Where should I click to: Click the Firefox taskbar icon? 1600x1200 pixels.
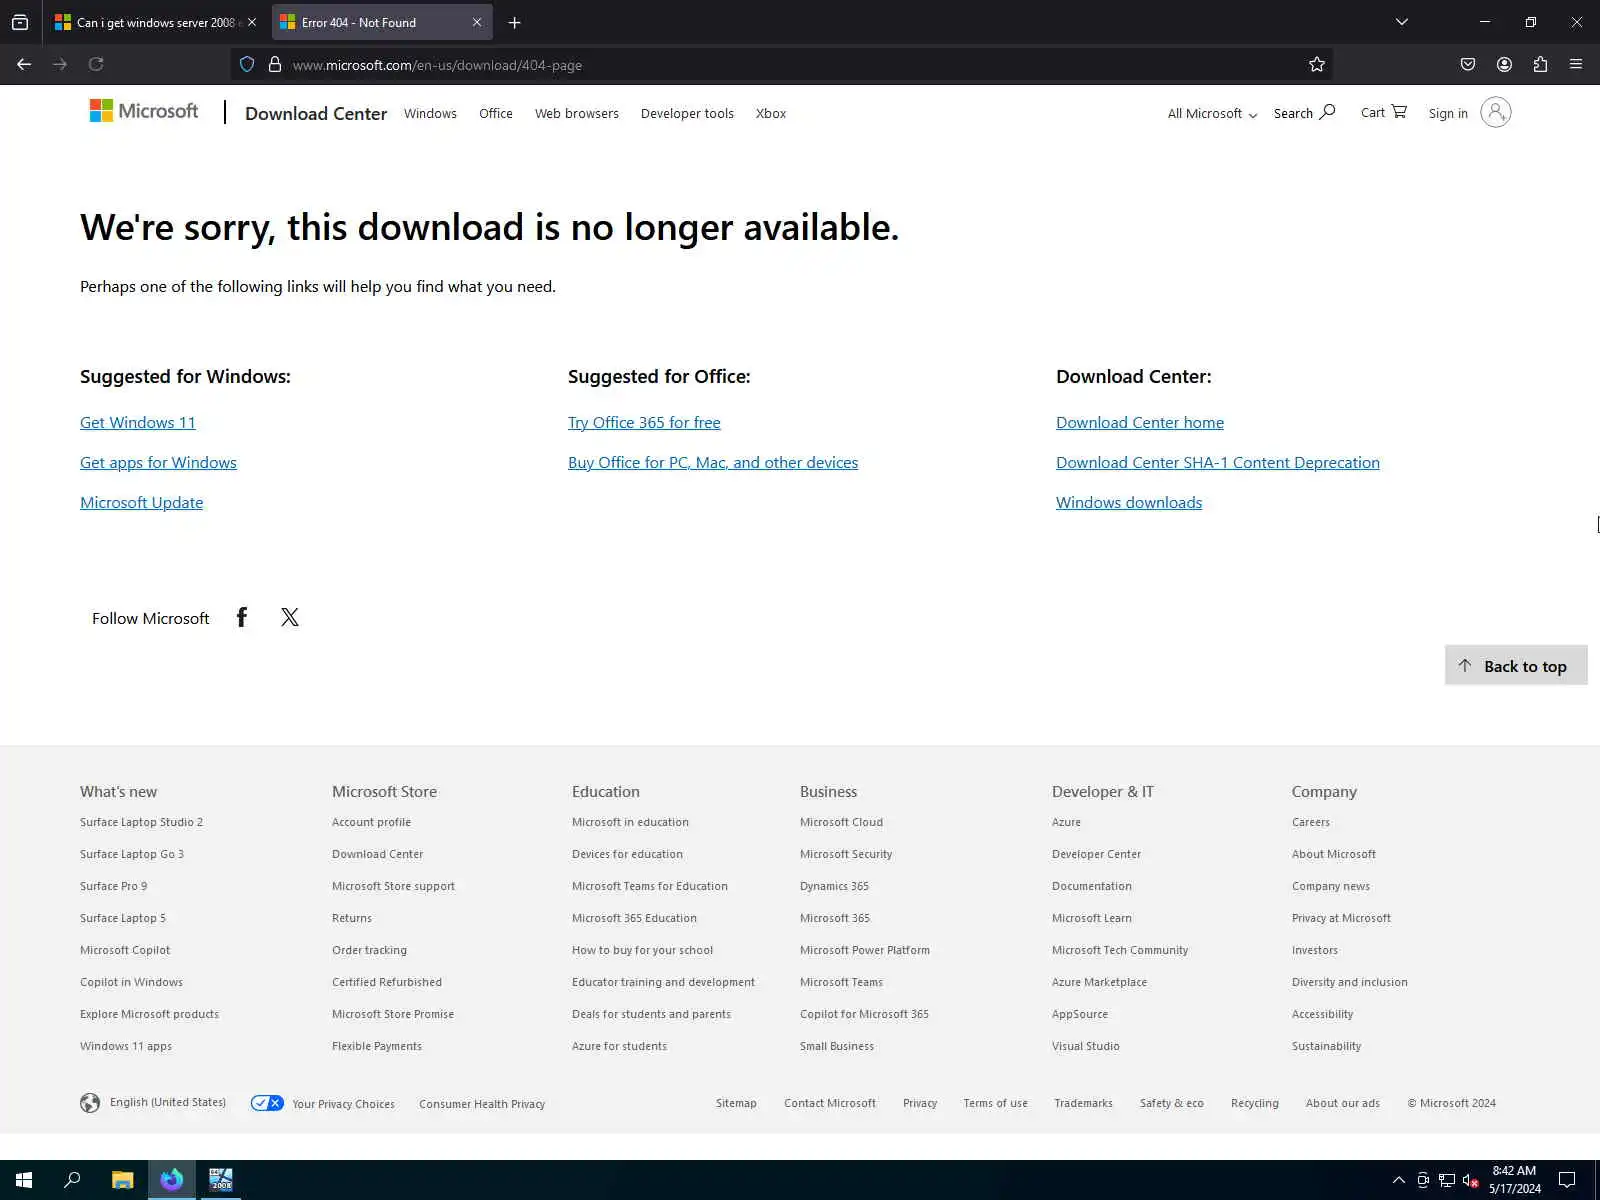(x=172, y=1180)
